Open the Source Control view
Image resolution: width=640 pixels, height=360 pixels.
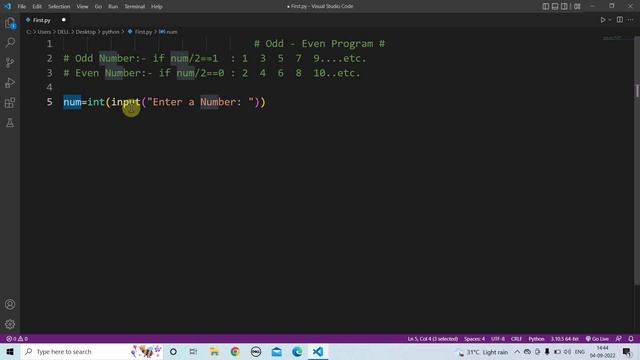point(10,62)
